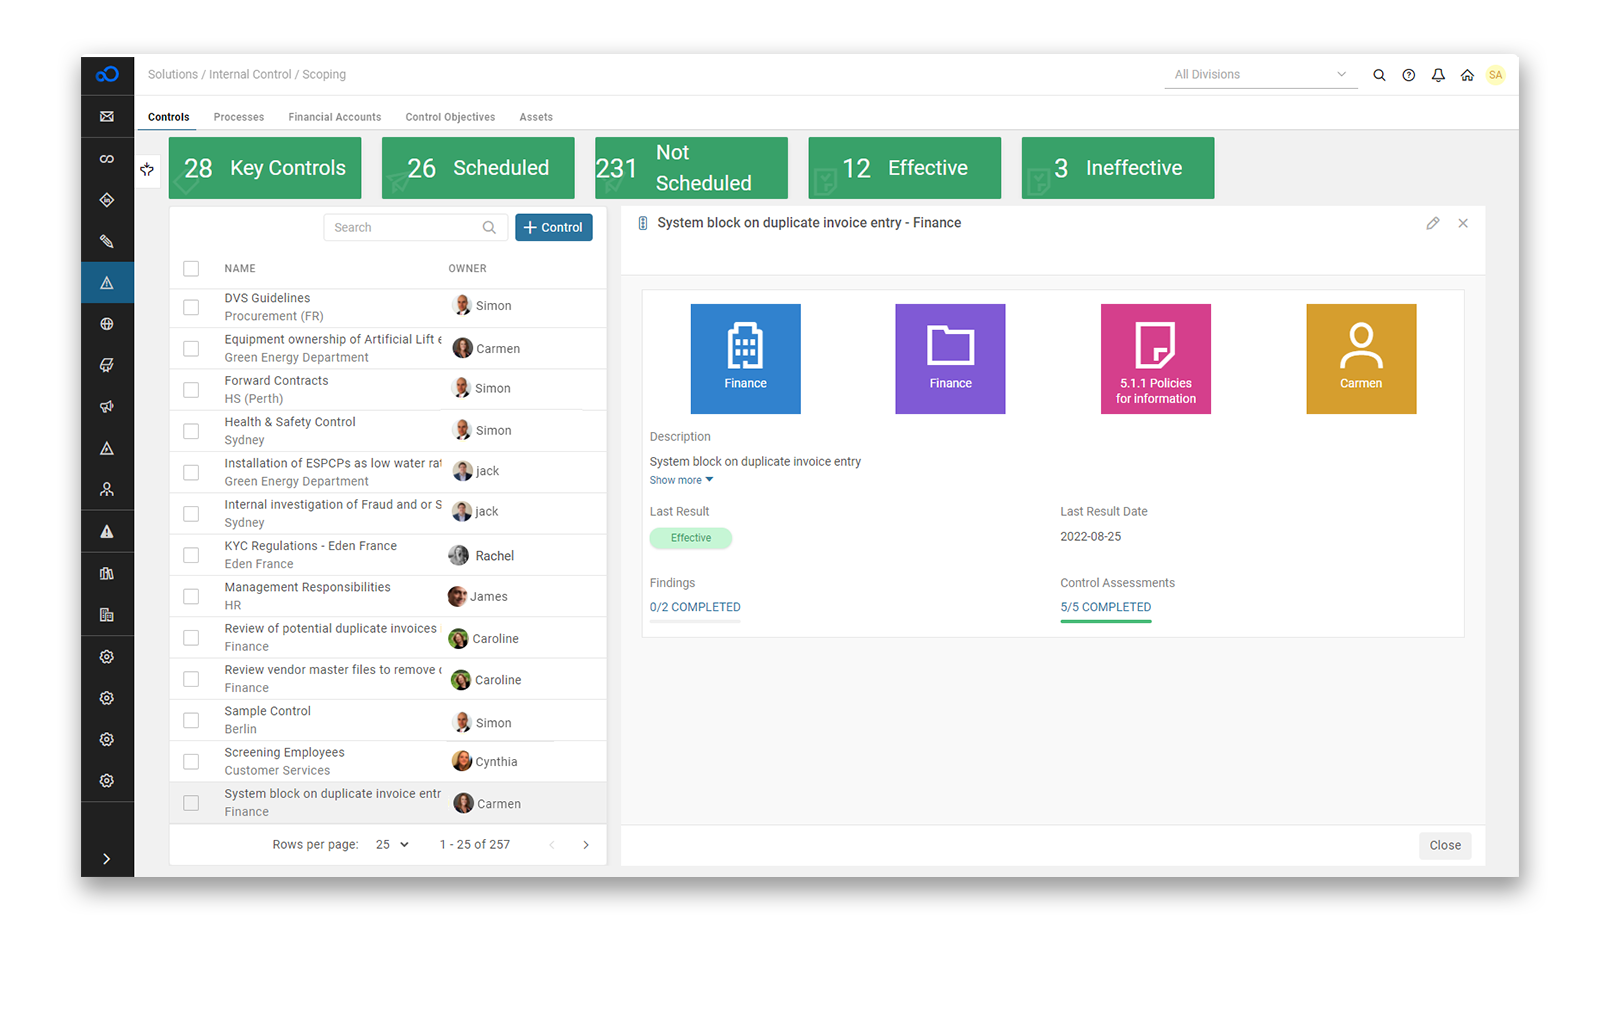Screen dimensions: 1600x1022
Task: Open the Control Objectives tab
Action: (450, 117)
